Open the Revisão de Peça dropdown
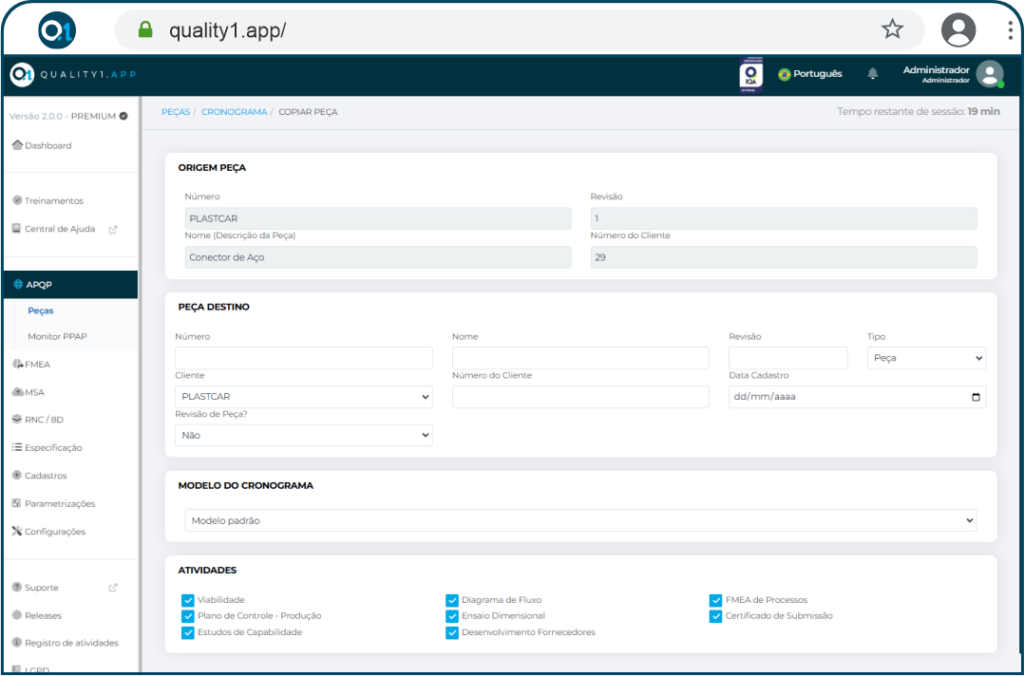 point(304,435)
